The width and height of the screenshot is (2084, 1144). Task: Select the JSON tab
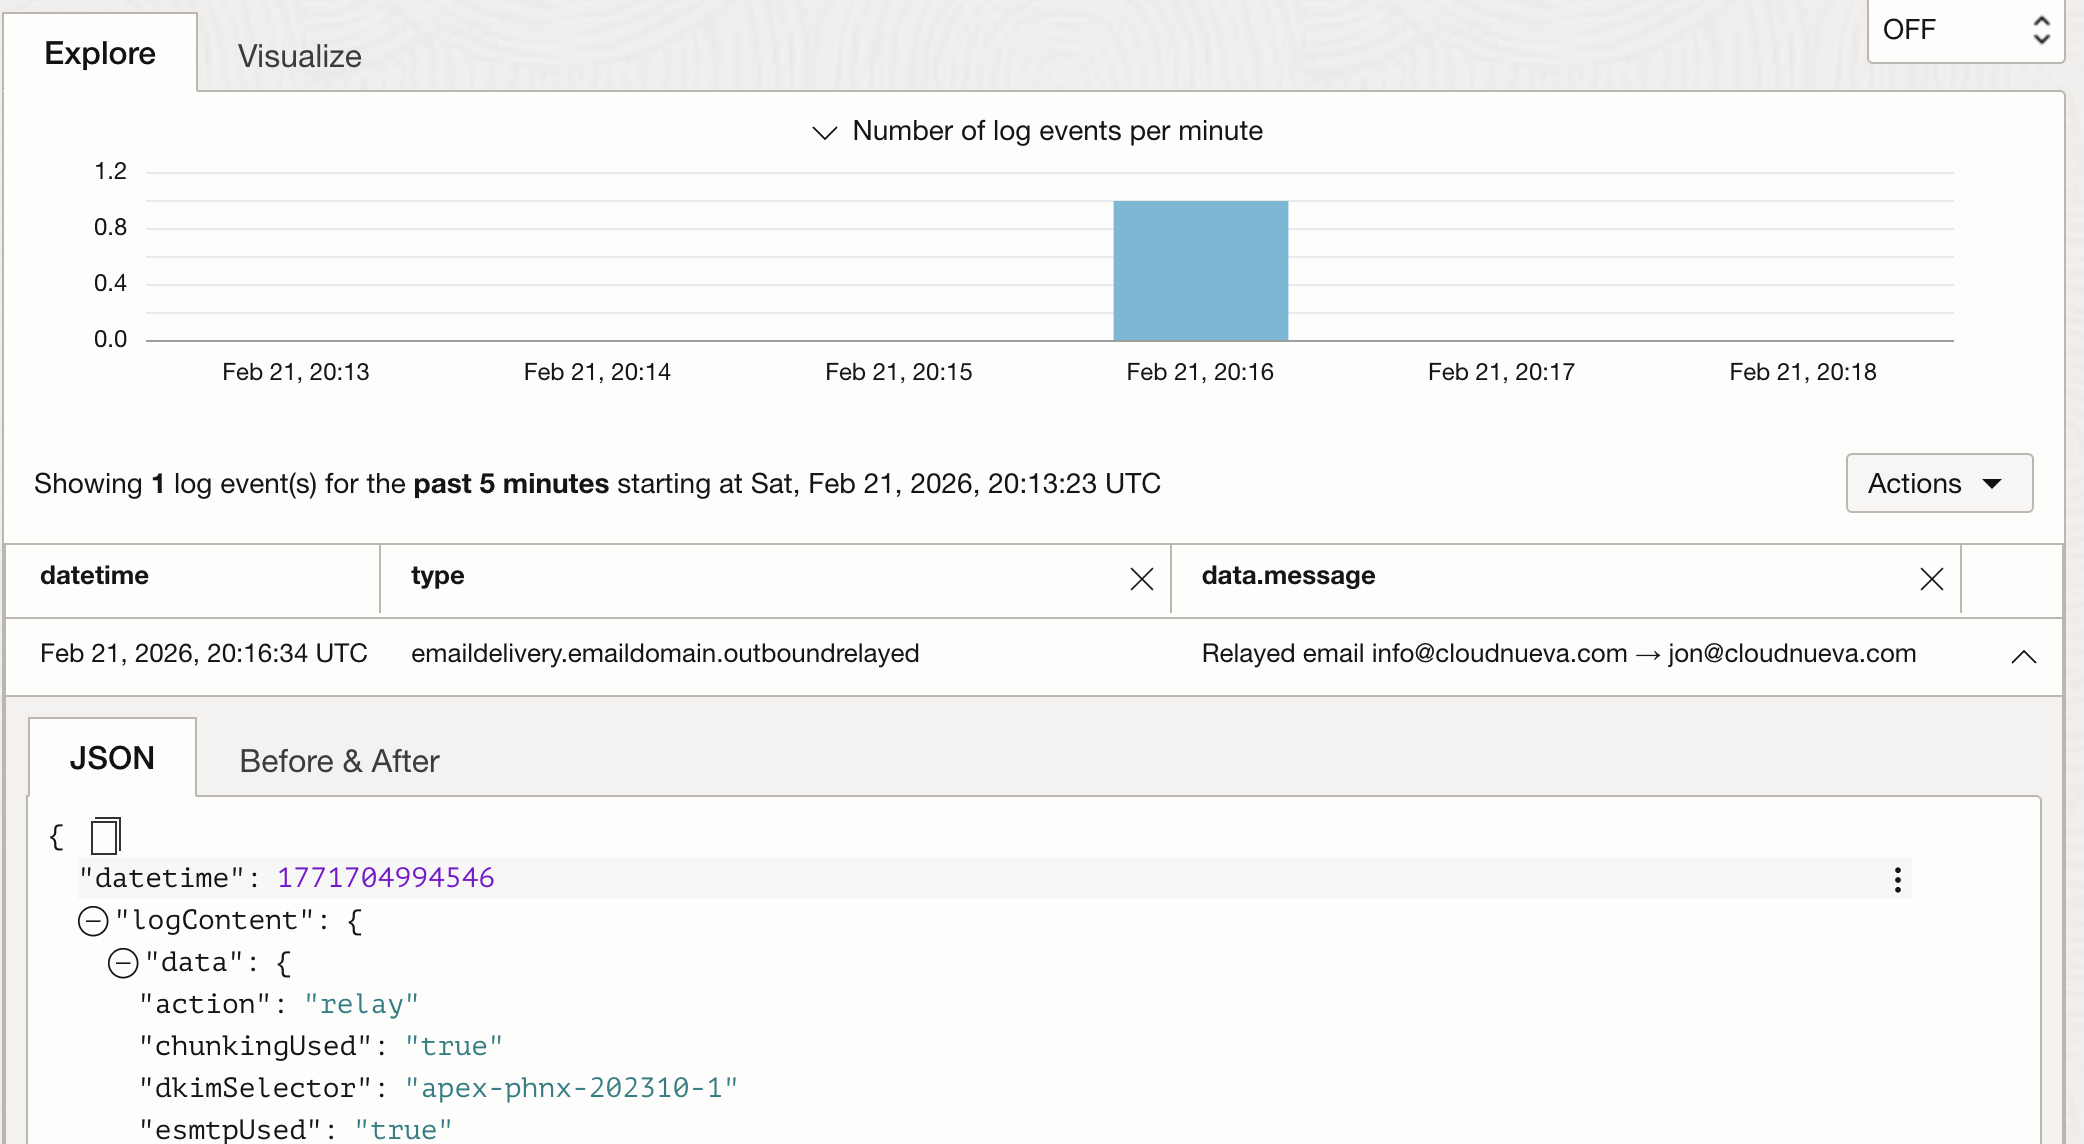113,758
